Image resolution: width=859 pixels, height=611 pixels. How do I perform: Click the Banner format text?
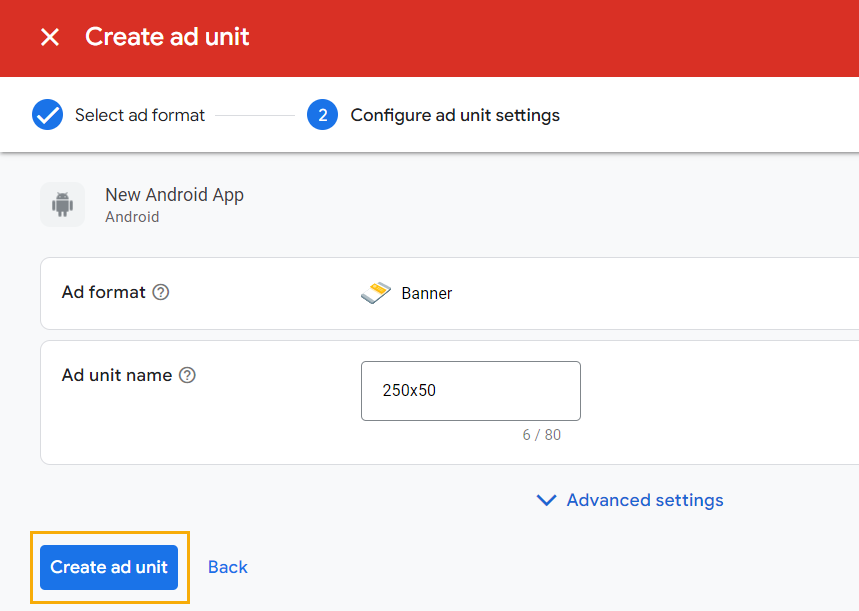(x=427, y=293)
